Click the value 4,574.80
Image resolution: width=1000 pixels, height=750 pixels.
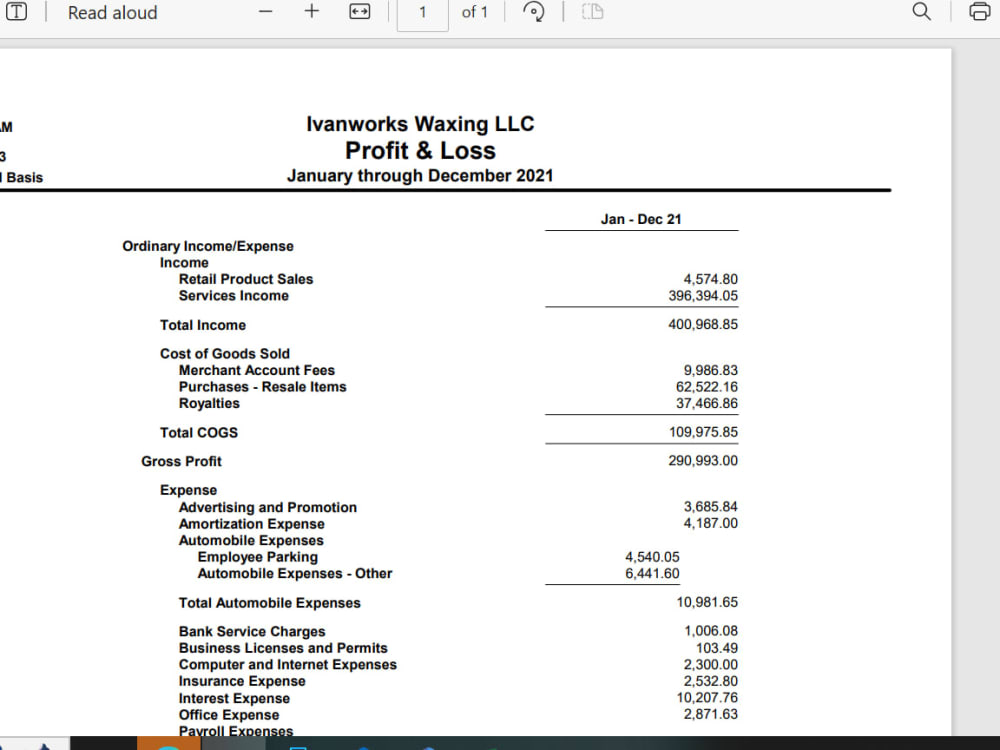pyautogui.click(x=710, y=279)
